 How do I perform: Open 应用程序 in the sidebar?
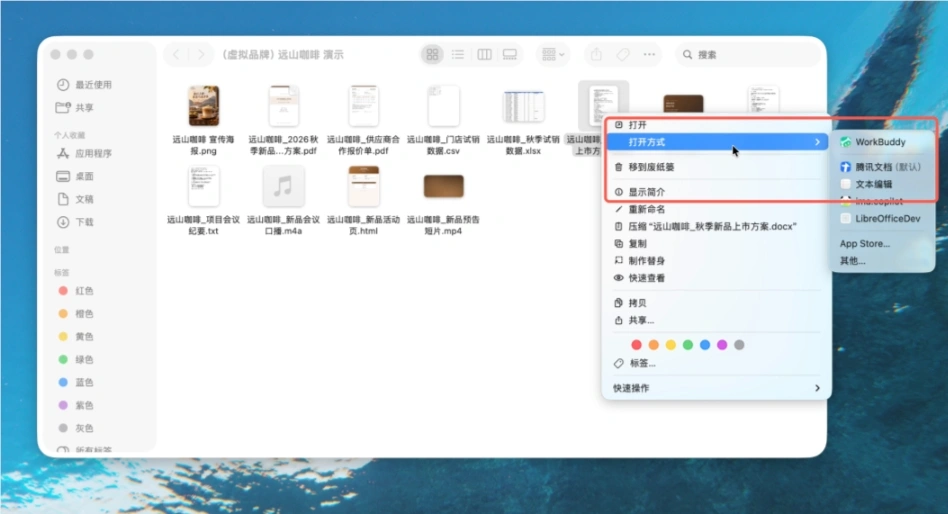tap(85, 154)
